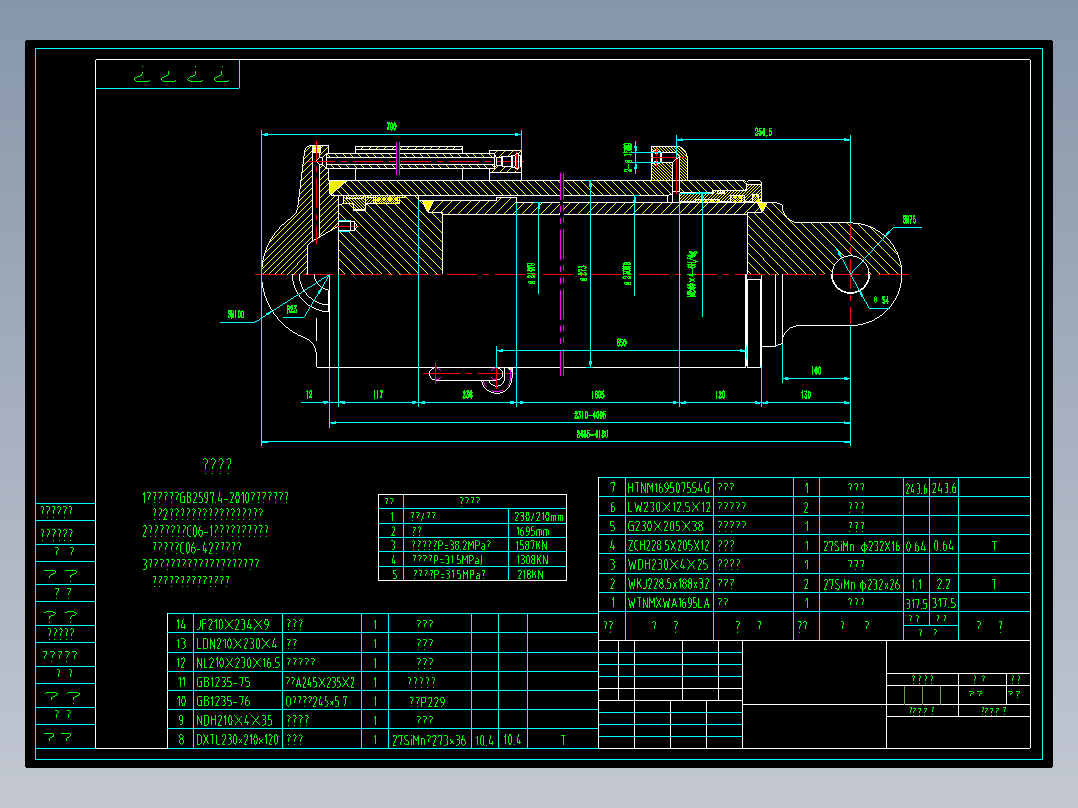
Task: Click the 27SiMn φ232X16 material cell
Action: [x=861, y=546]
